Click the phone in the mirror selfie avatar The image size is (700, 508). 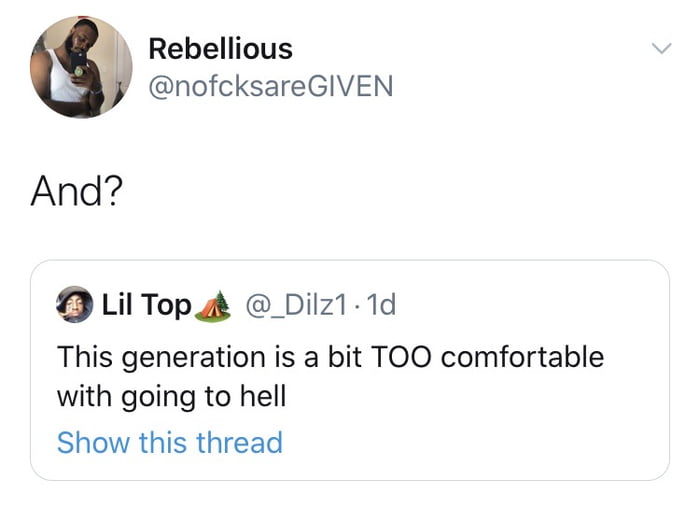[x=79, y=62]
